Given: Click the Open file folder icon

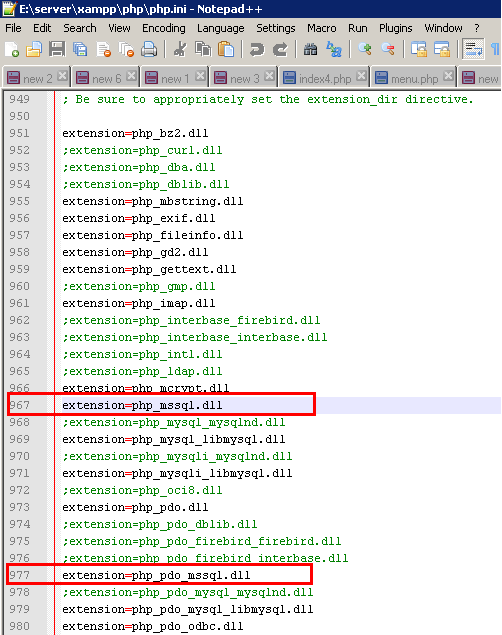Looking at the screenshot, I should pyautogui.click(x=34, y=49).
